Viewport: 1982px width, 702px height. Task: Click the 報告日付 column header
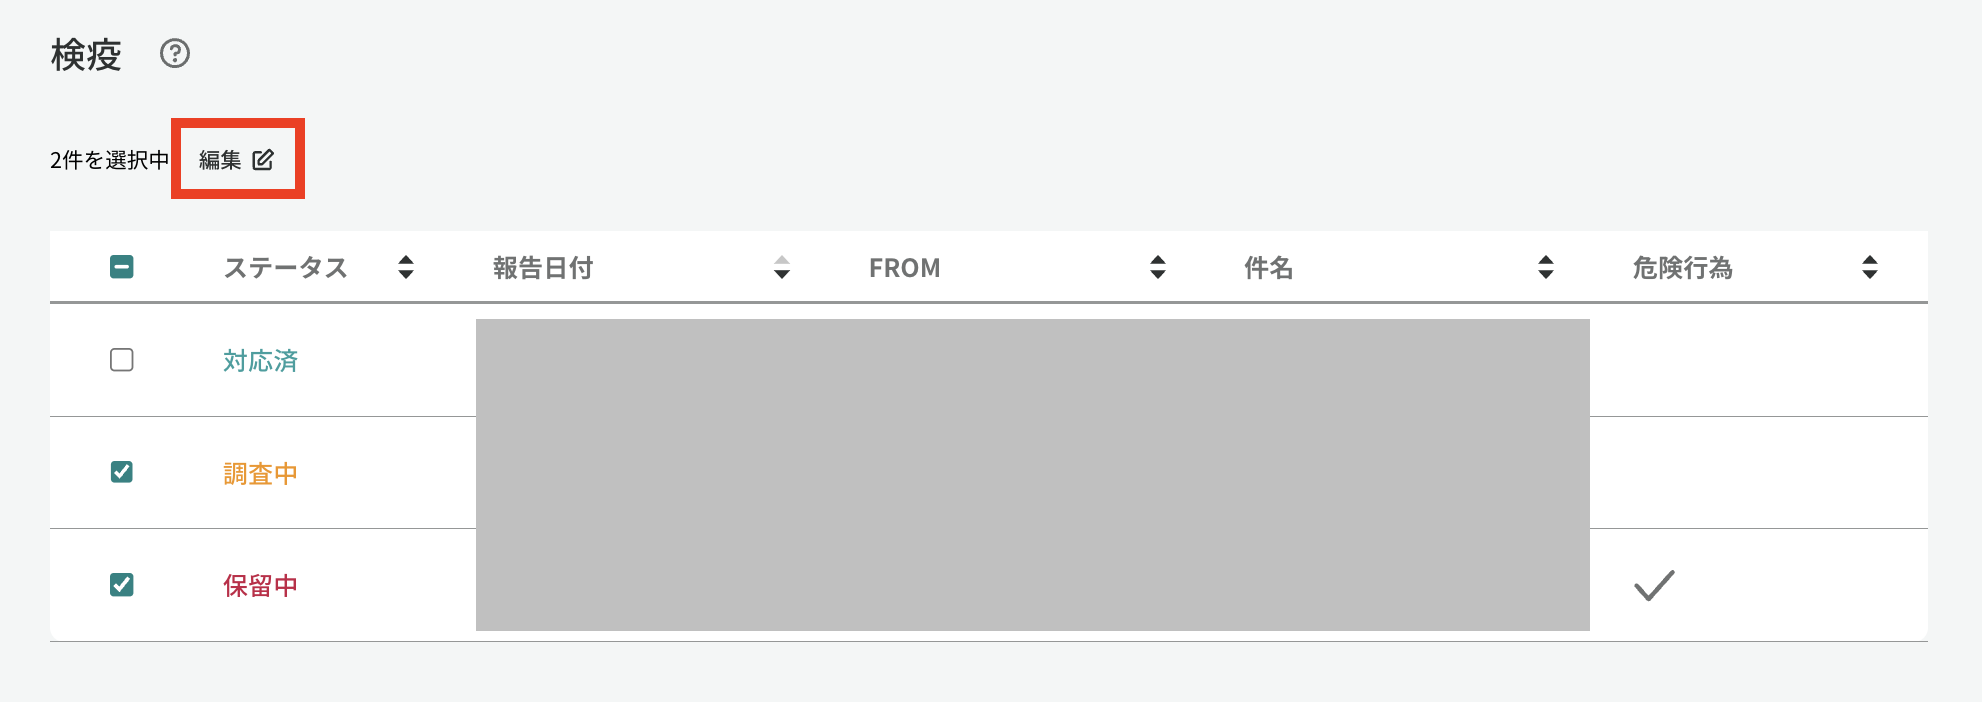[x=543, y=268]
